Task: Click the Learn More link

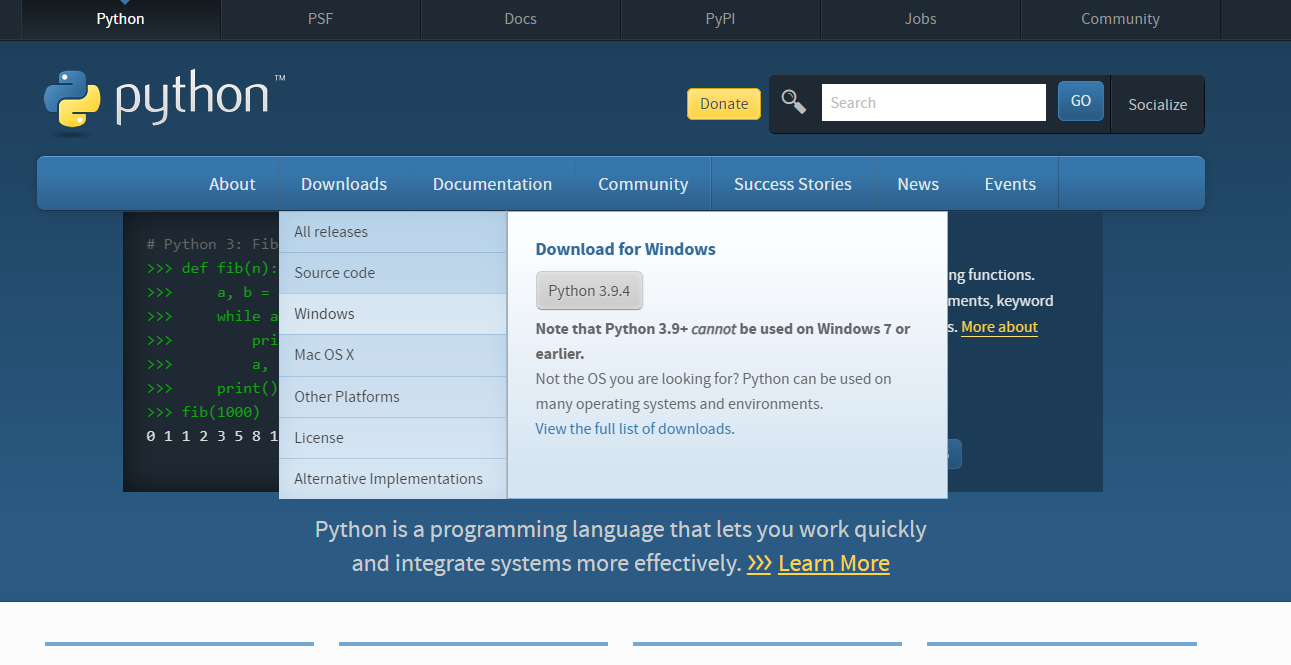Action: click(834, 564)
